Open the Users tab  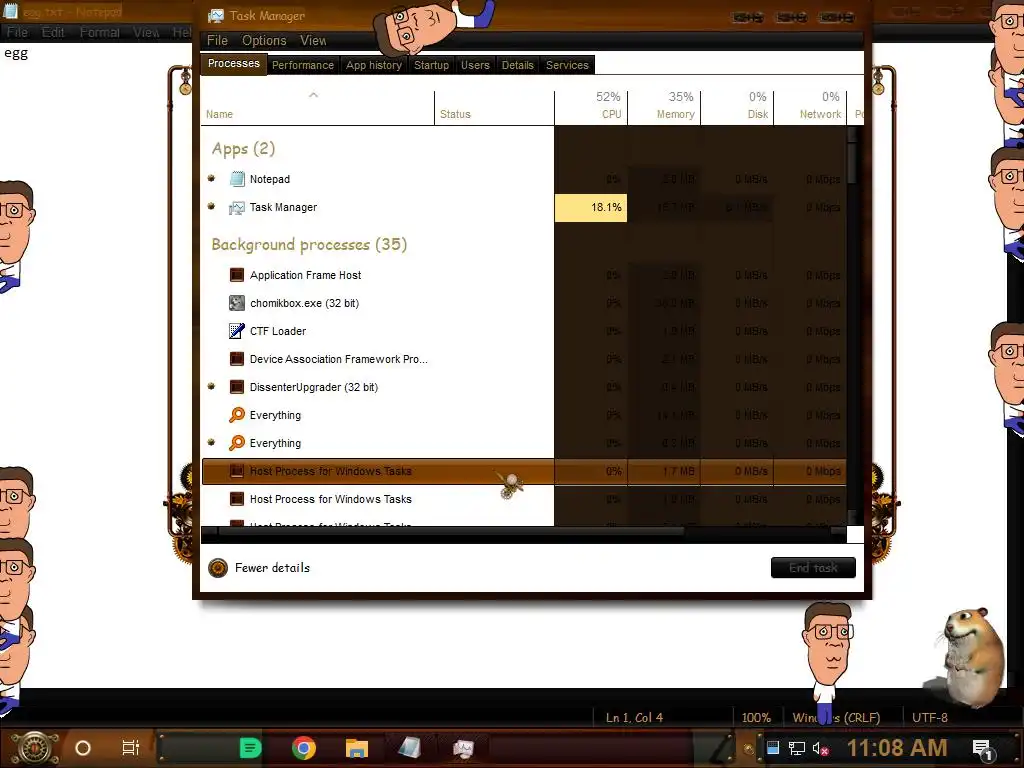click(x=475, y=65)
